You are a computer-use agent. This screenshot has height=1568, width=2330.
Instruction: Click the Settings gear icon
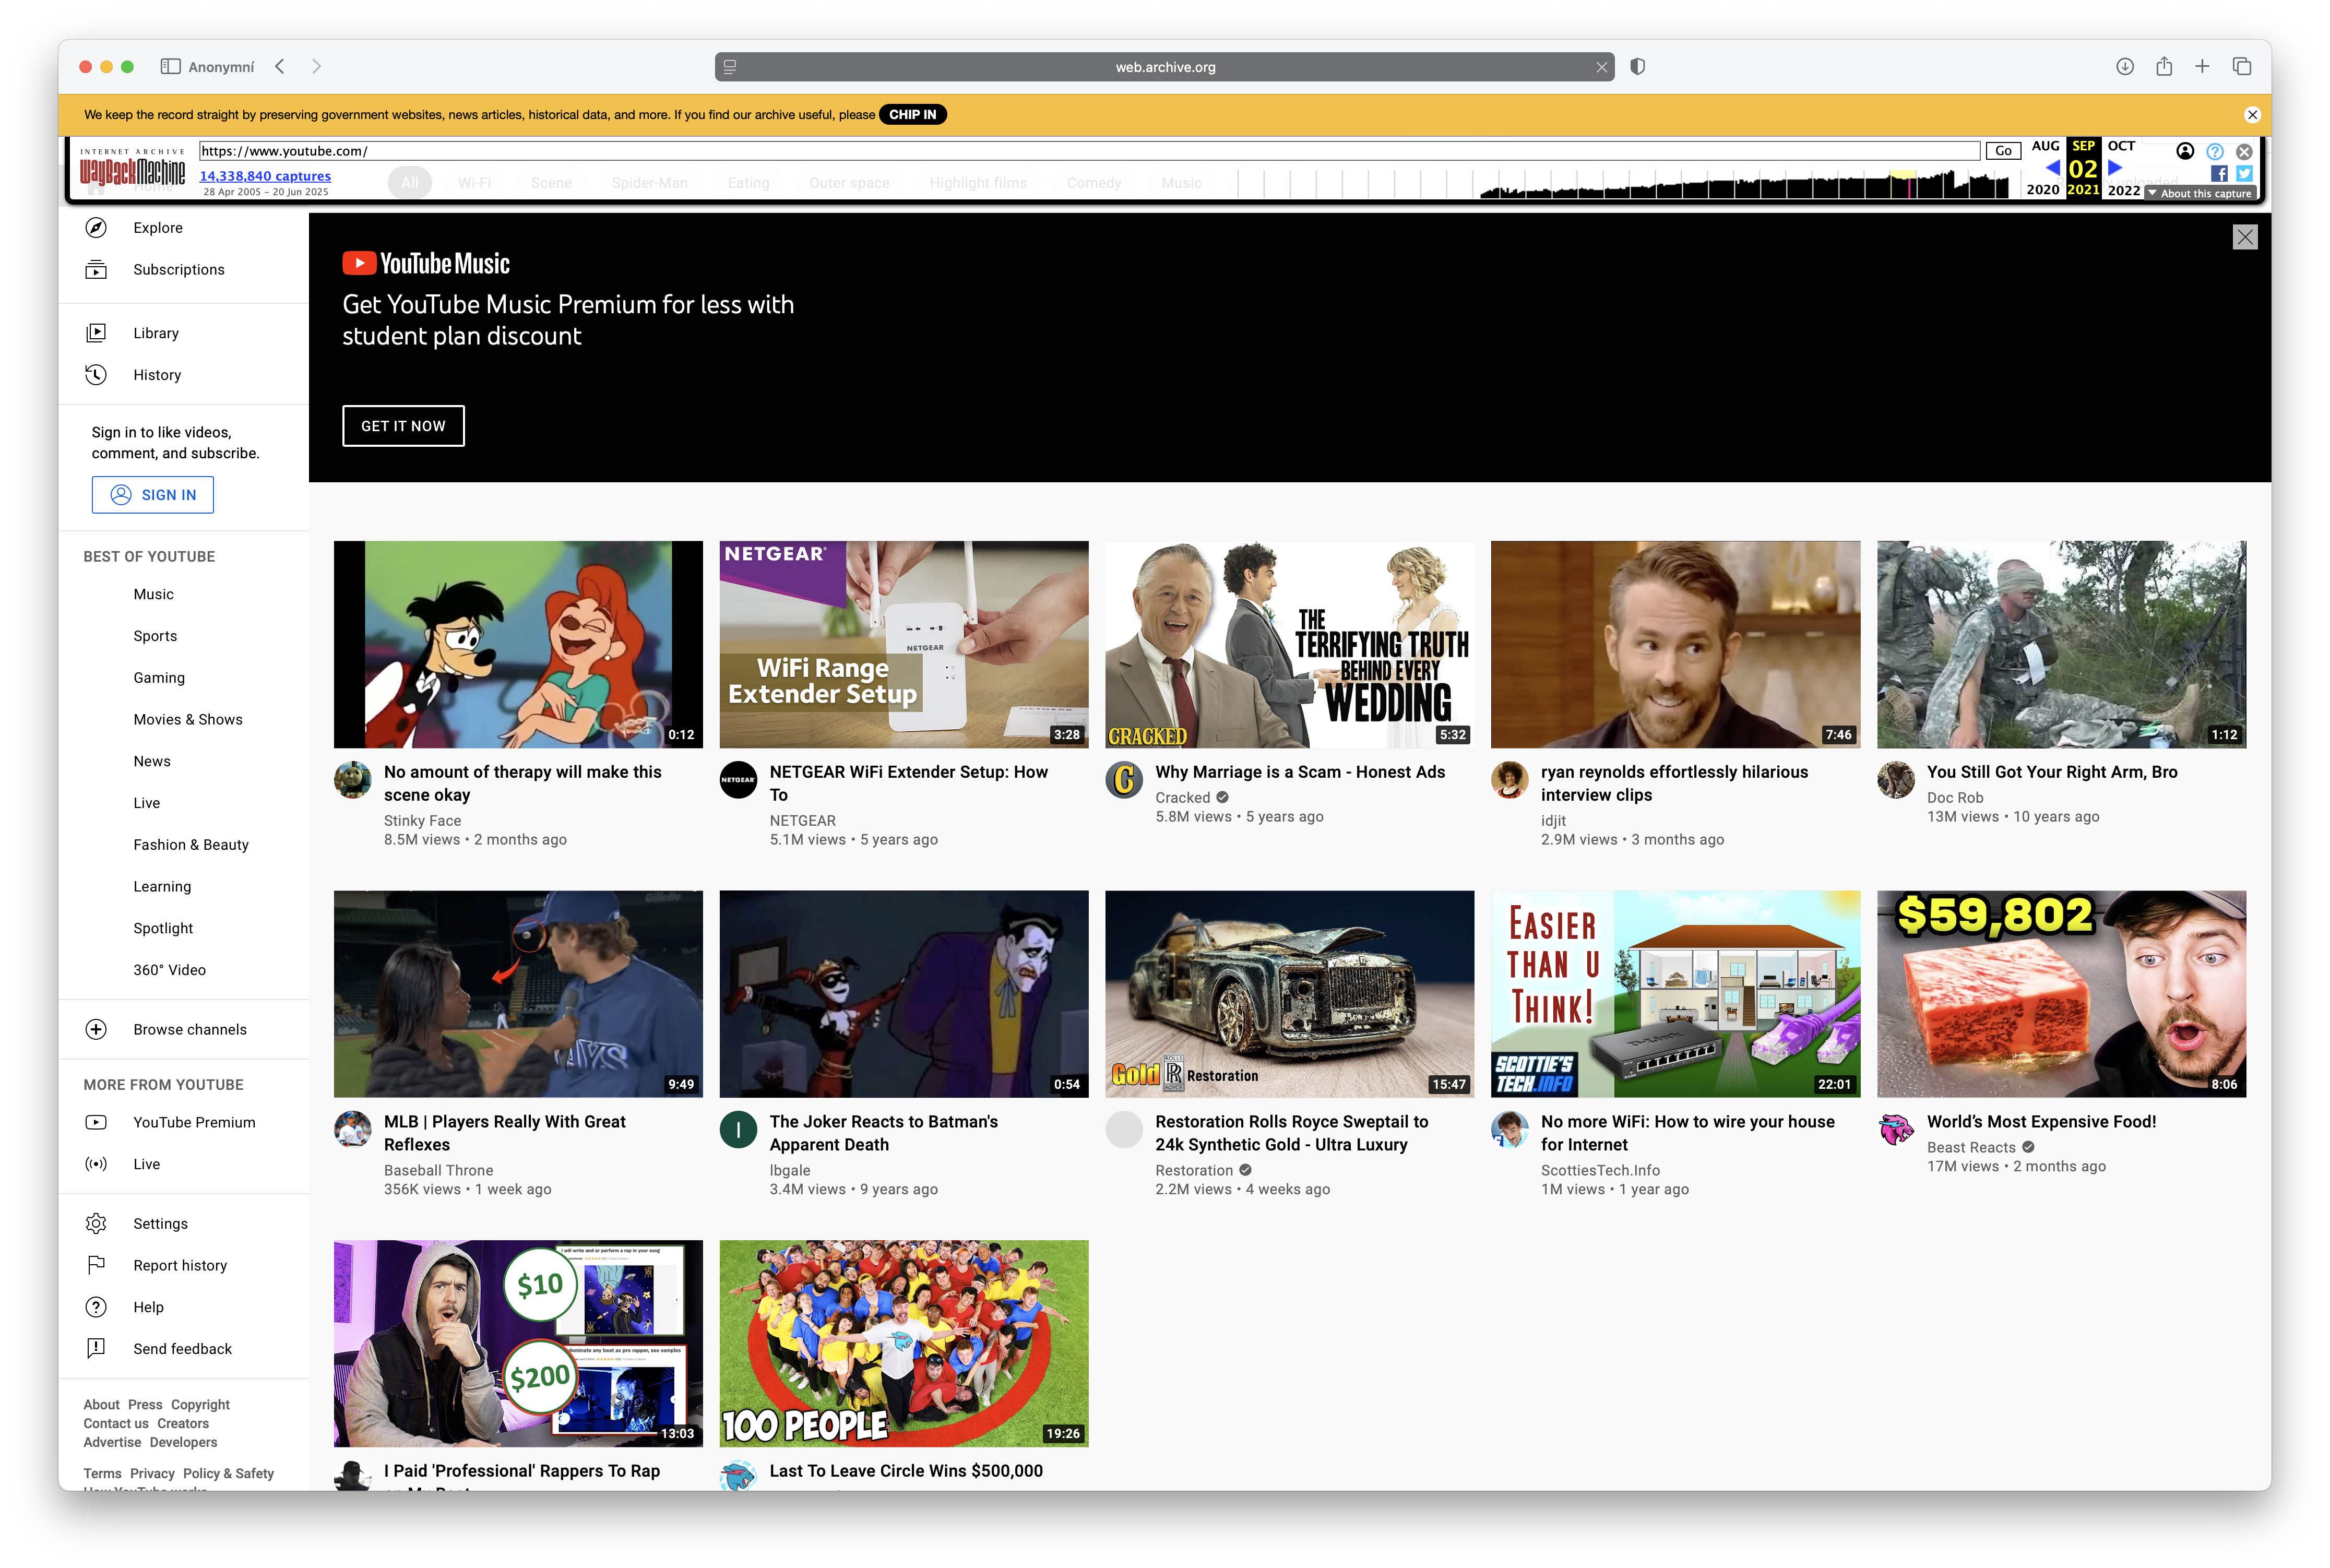click(96, 1224)
